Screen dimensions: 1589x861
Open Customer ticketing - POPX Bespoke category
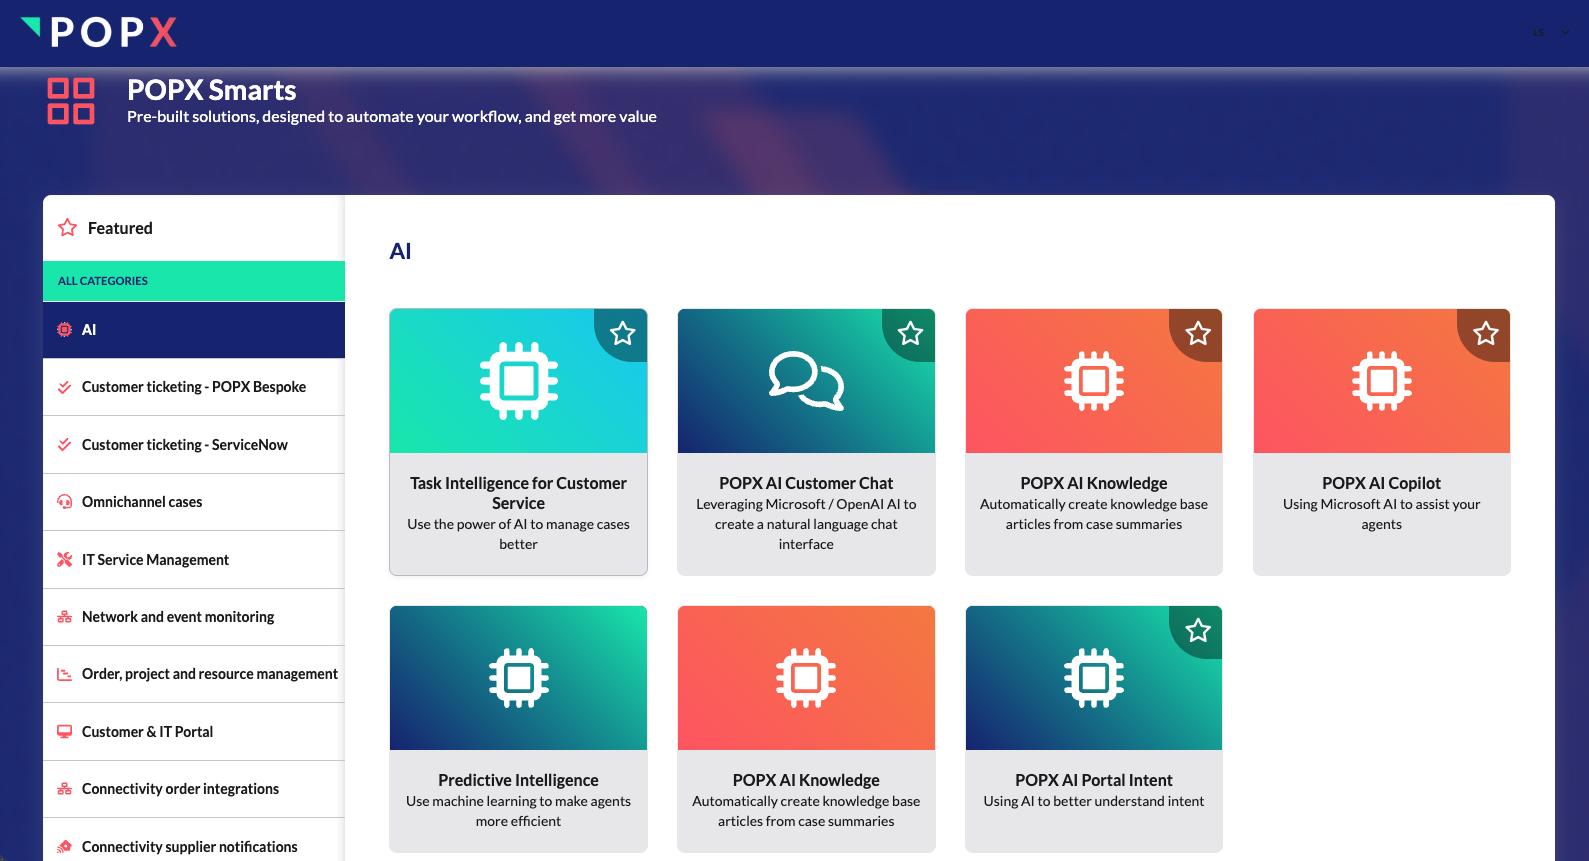(x=194, y=387)
